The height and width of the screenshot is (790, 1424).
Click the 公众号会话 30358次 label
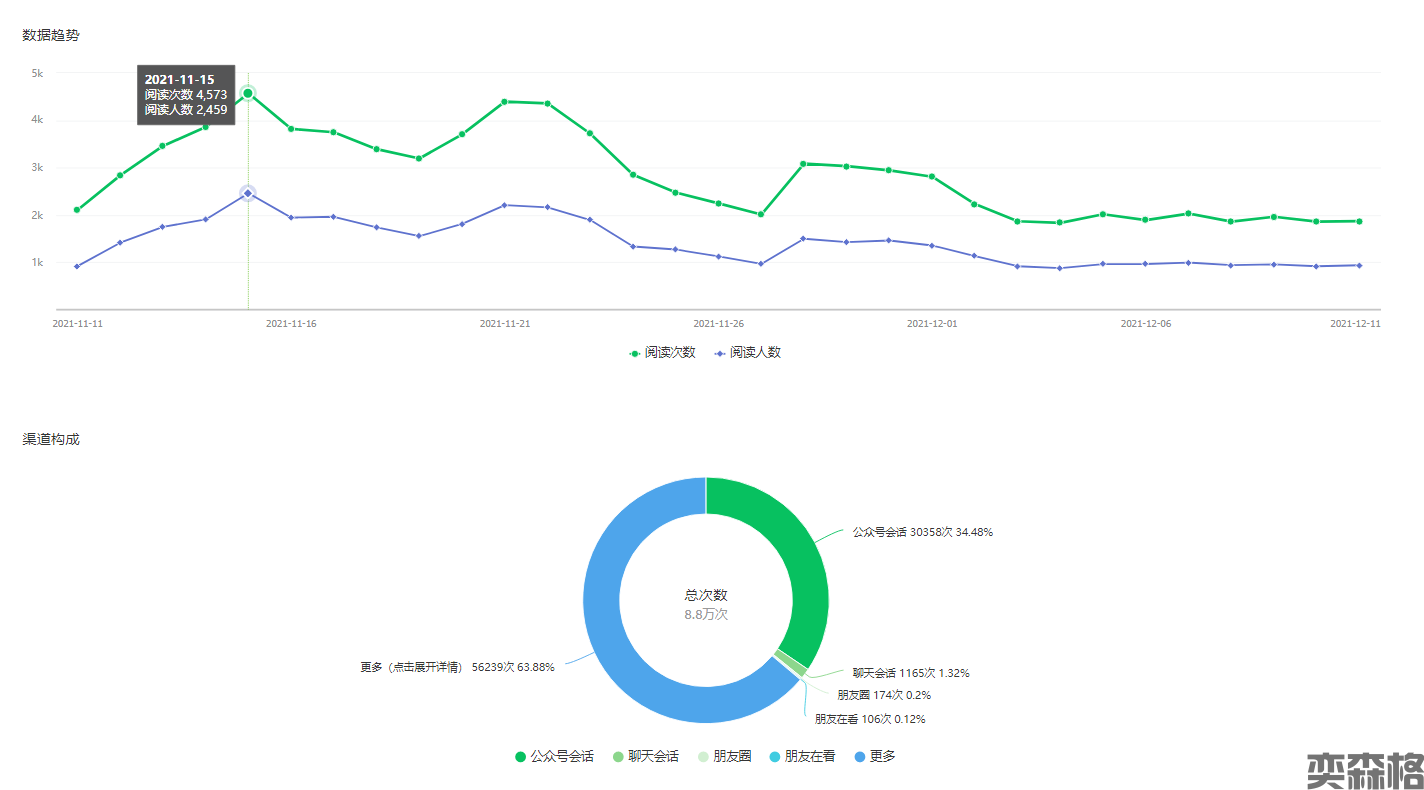point(922,532)
